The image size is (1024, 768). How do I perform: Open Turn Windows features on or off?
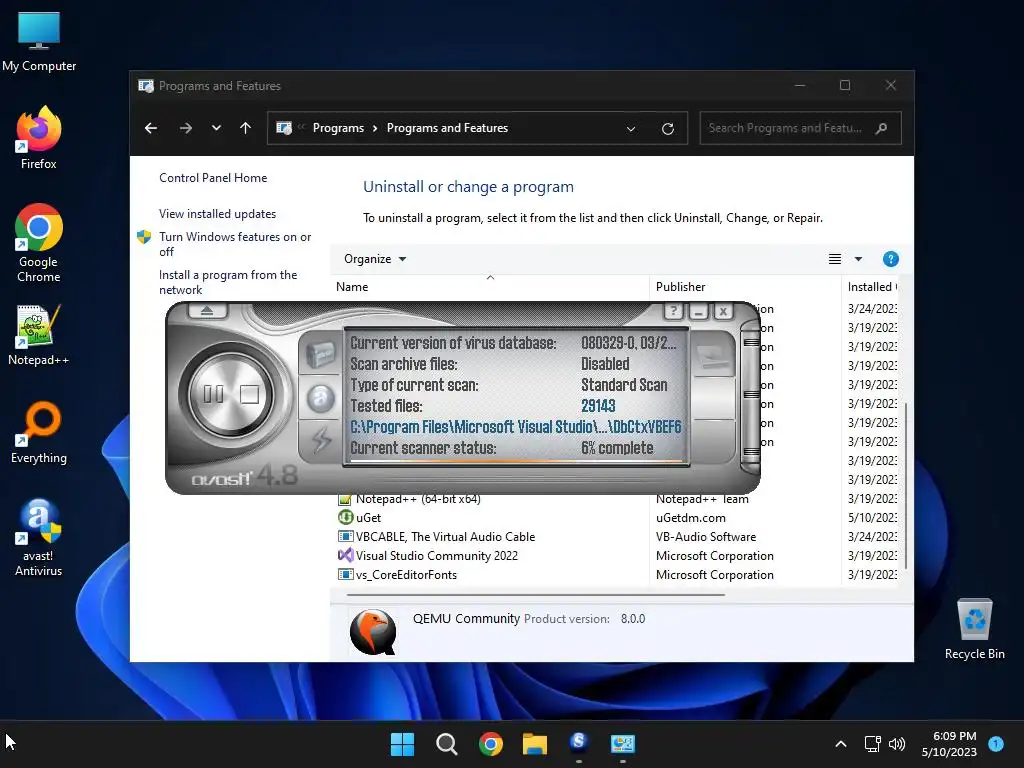pyautogui.click(x=235, y=244)
